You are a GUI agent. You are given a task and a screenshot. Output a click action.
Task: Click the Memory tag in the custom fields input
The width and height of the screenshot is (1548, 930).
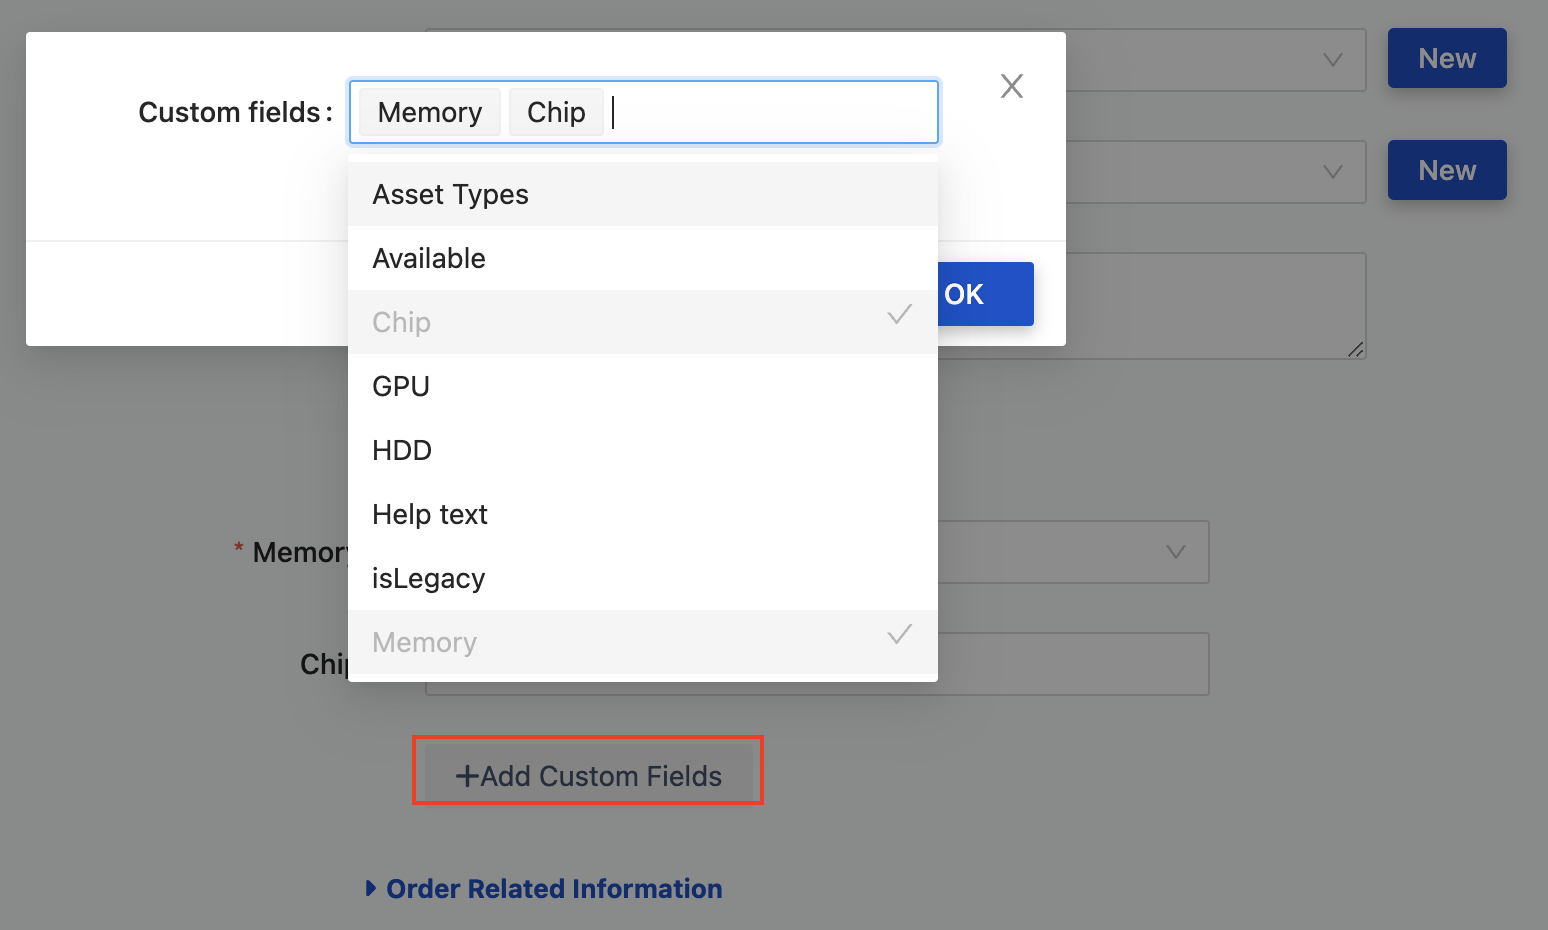428,112
